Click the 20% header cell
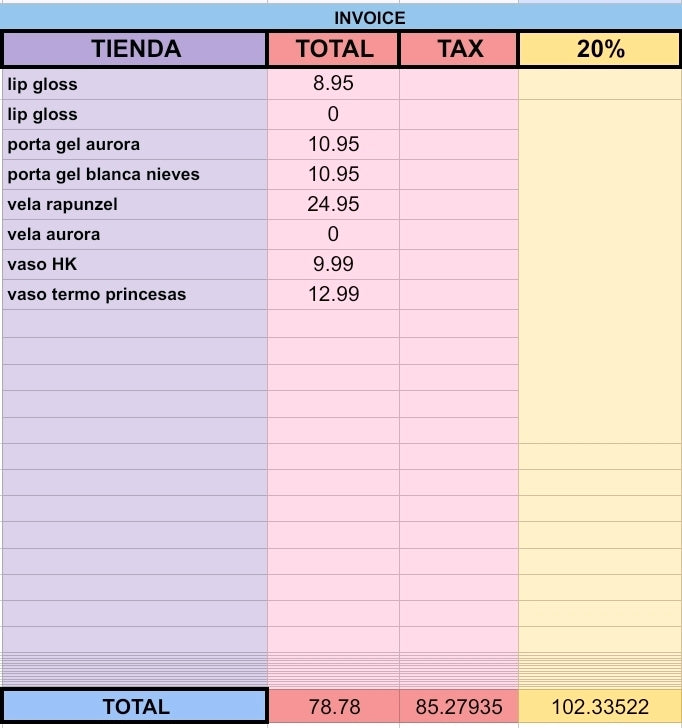The image size is (682, 728). 600,49
